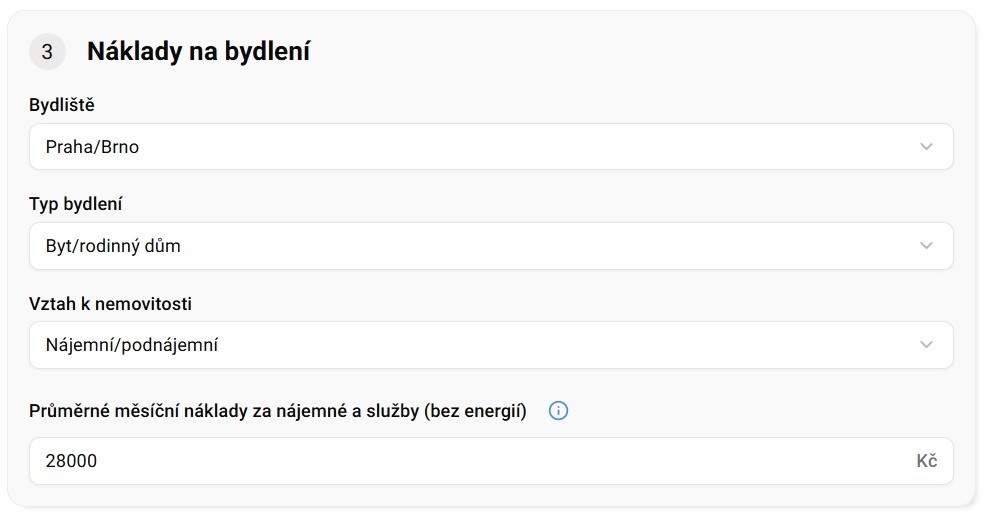Click the Nájemní/podnájemní selected value
The width and height of the screenshot is (988, 519).
(132, 345)
